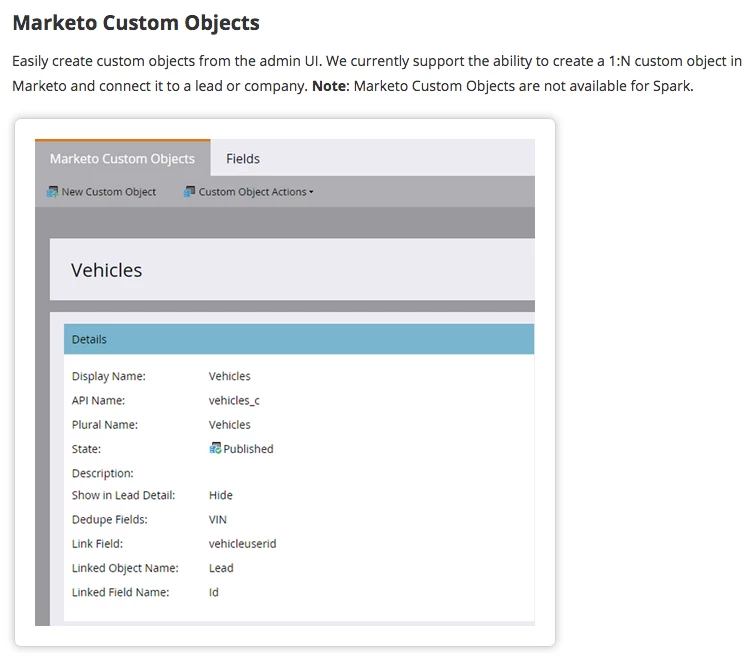Click the bold Note text in paragraph
756x666 pixels.
click(329, 86)
